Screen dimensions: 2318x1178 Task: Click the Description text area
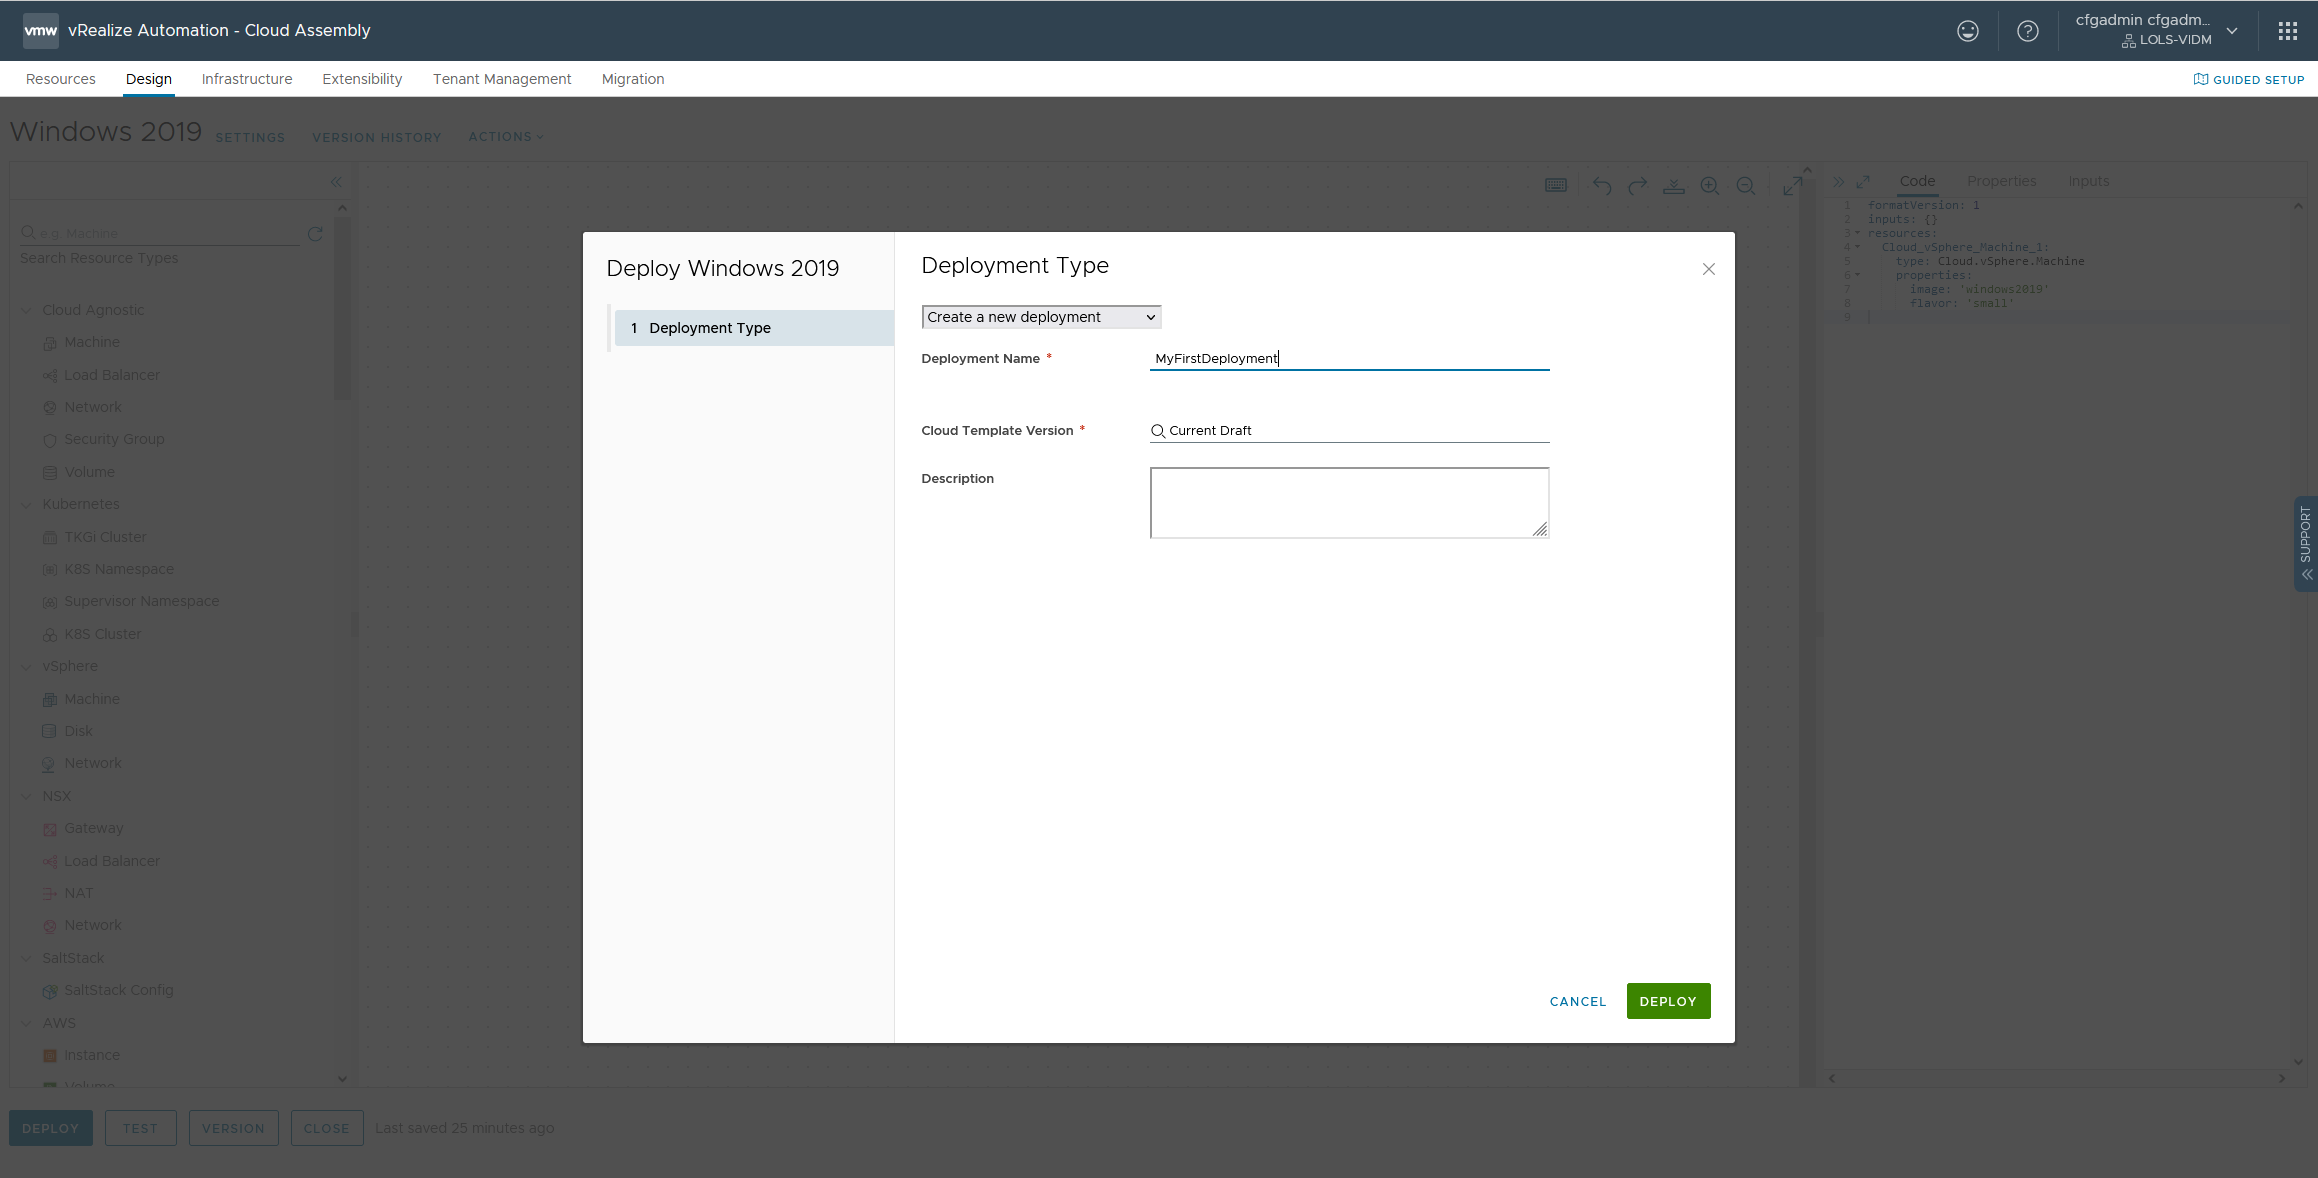pos(1349,503)
